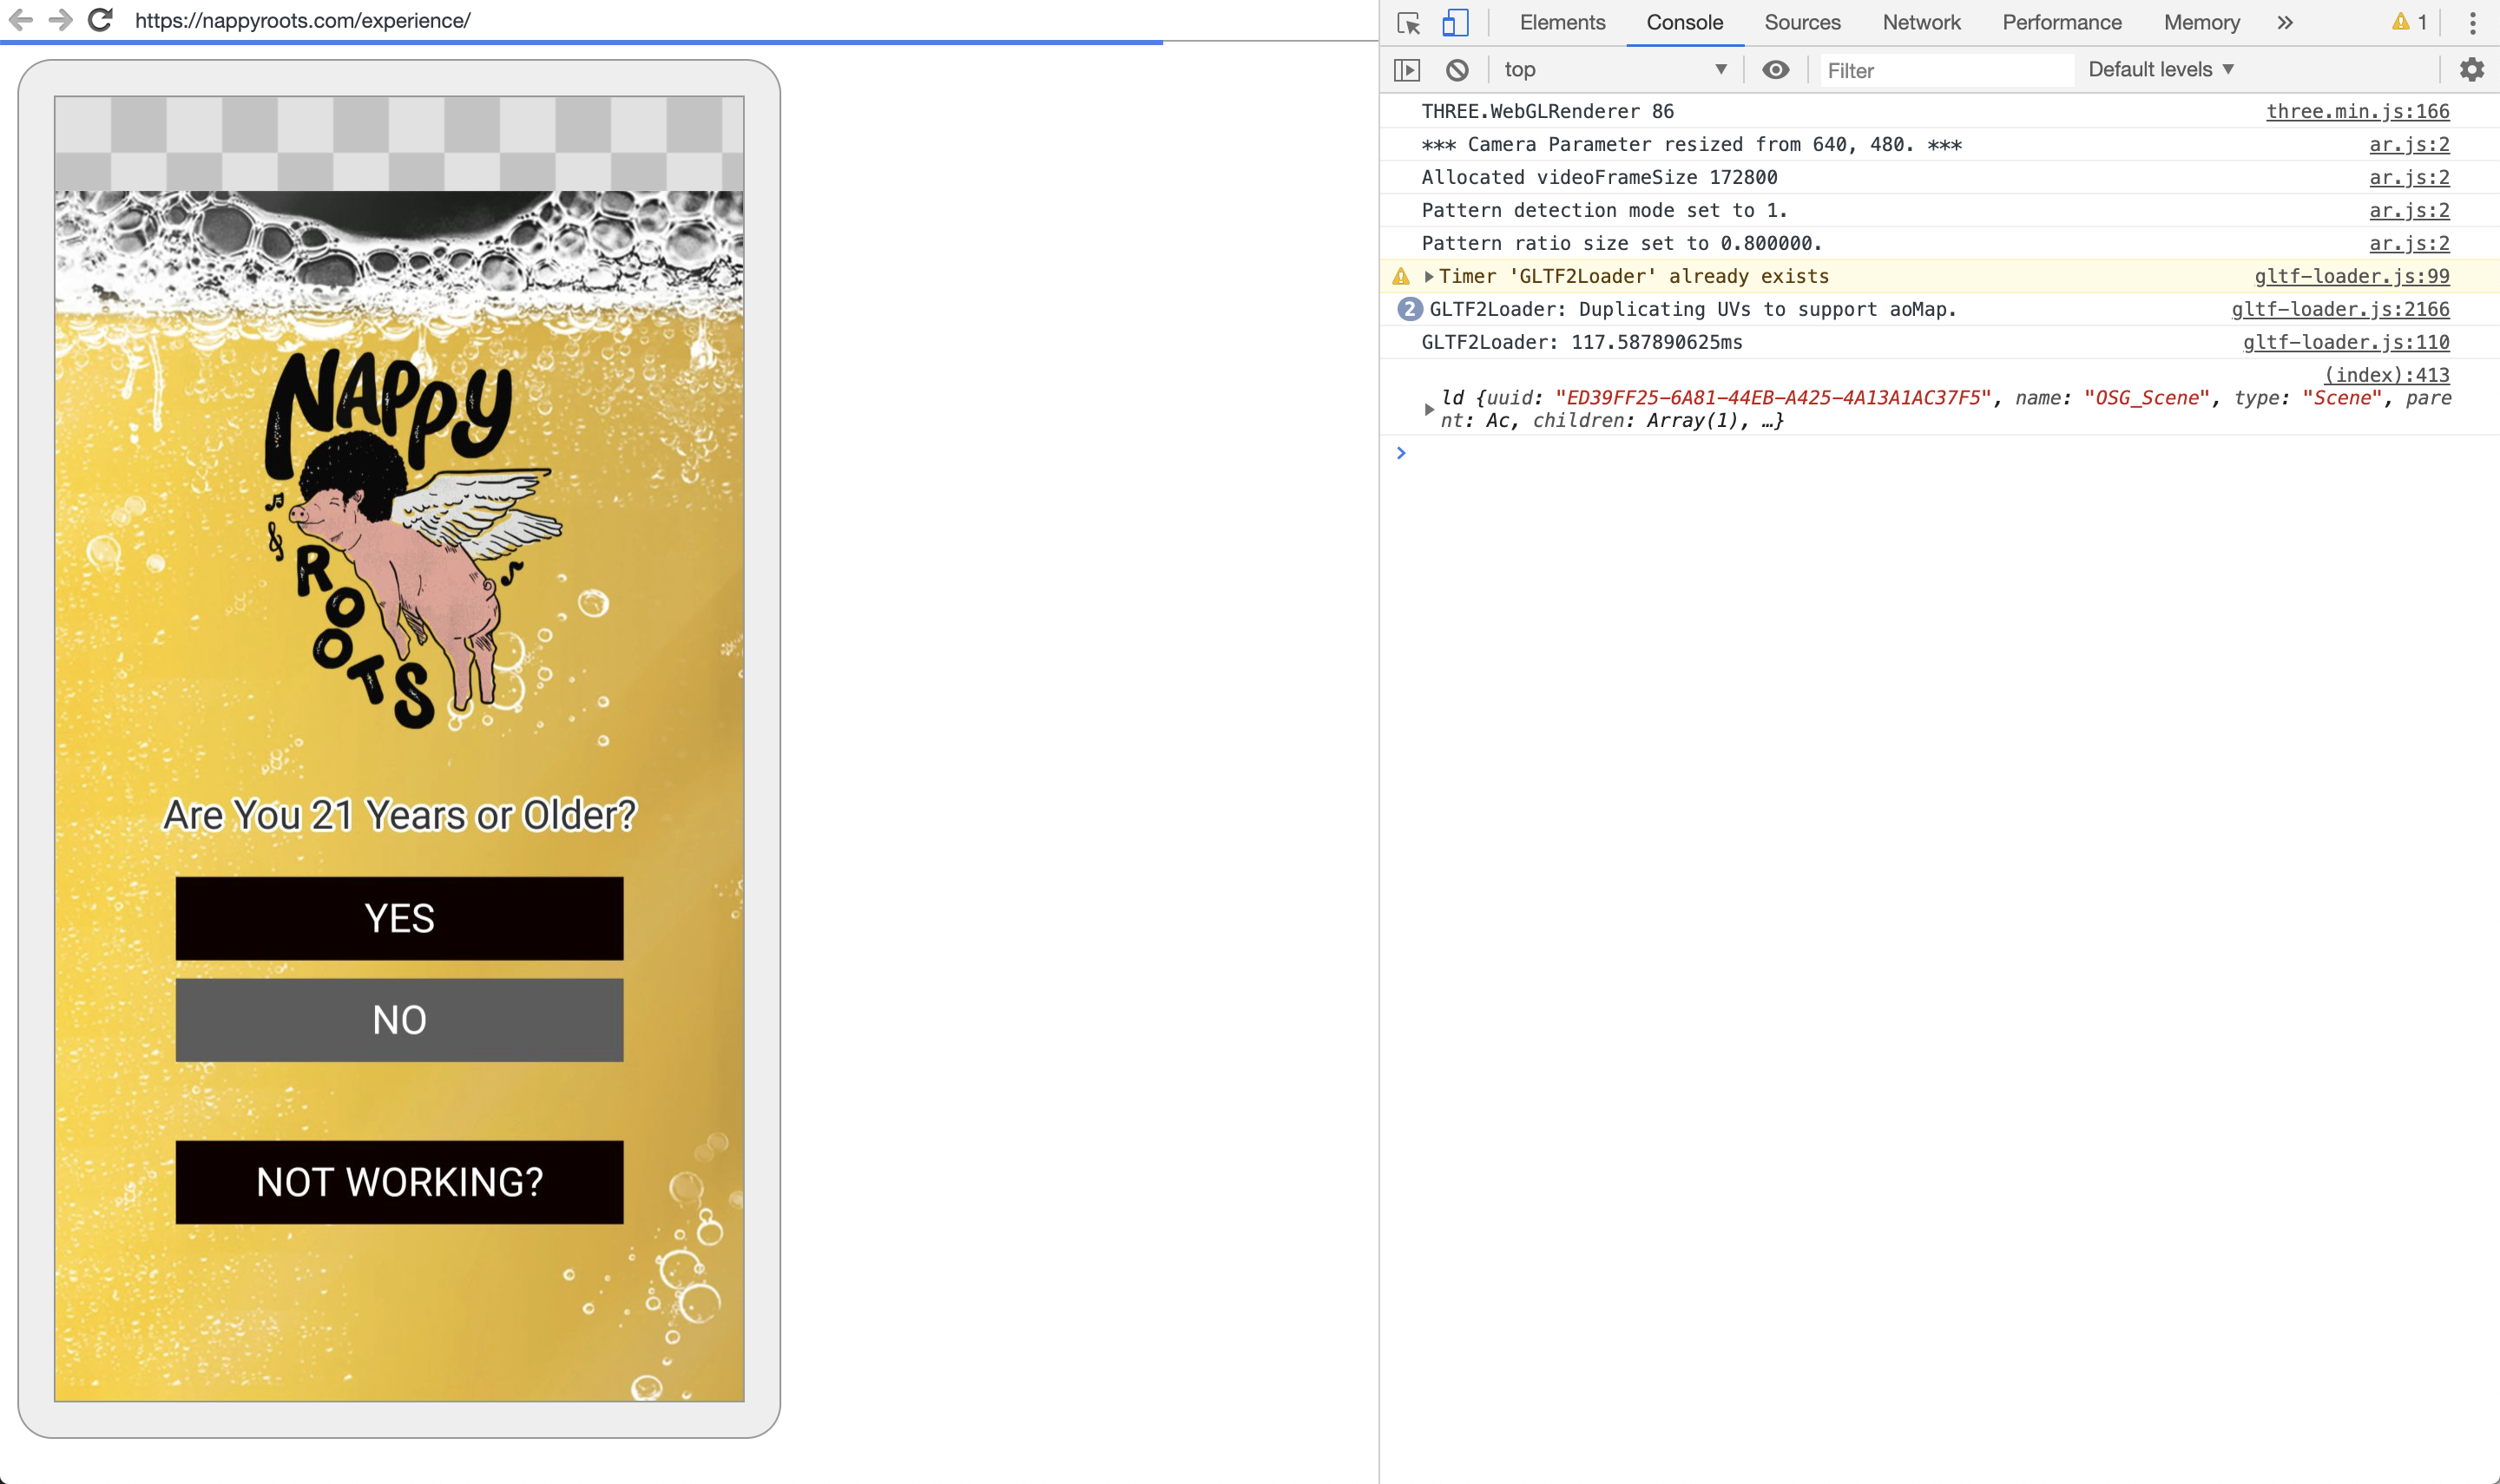Viewport: 2500px width, 1484px height.
Task: Select the Duplicating UVs to support aoMap text
Action: coord(1767,309)
